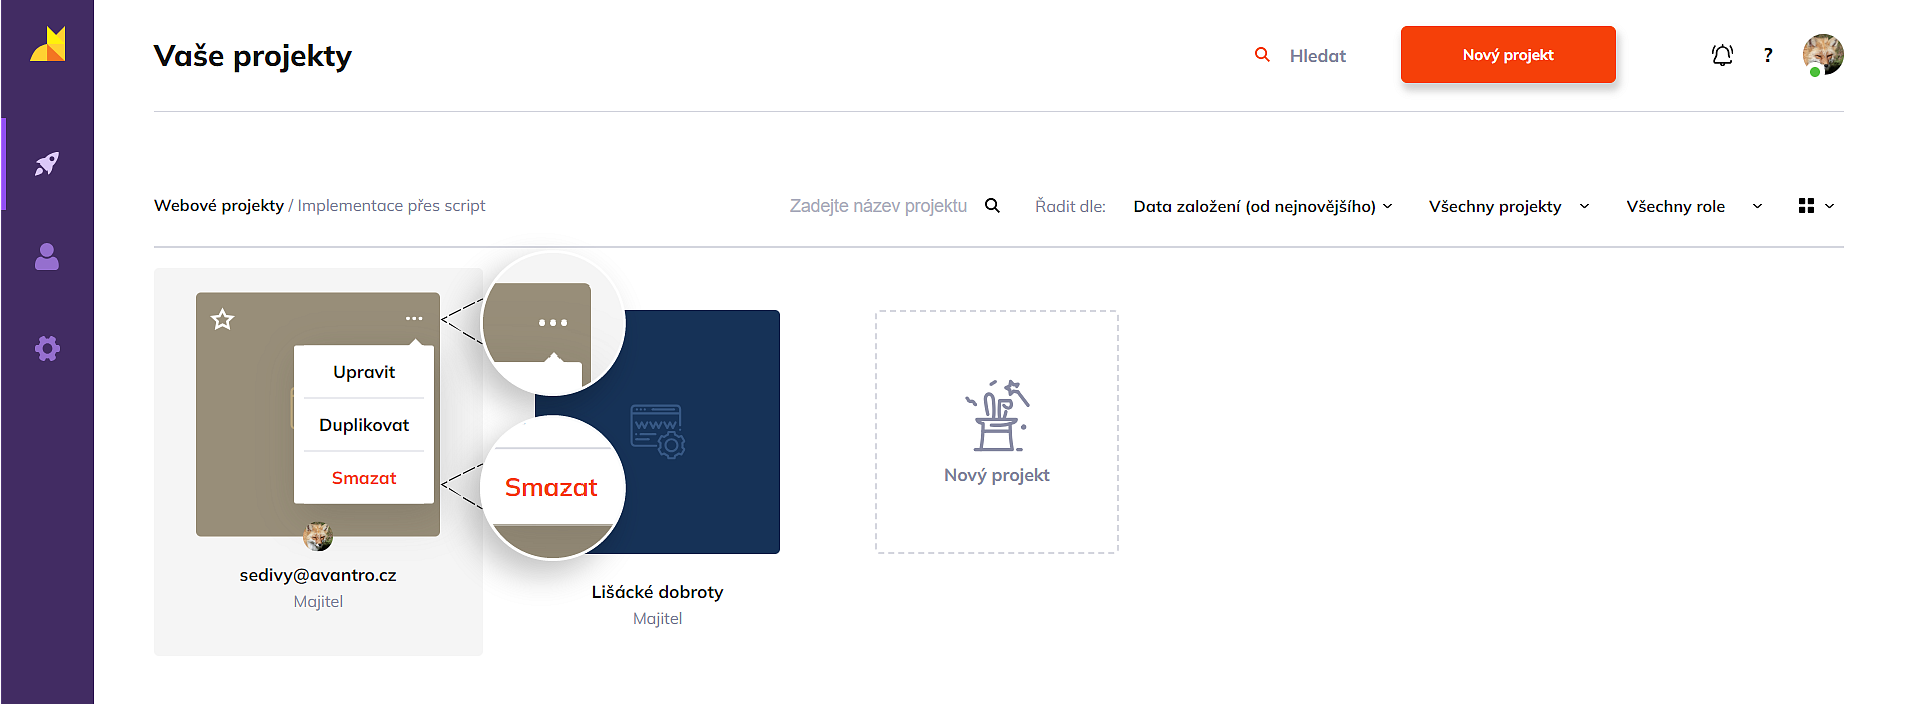Click the magnifier icon beside project name field
Screen dimensions: 1920x704
(992, 206)
